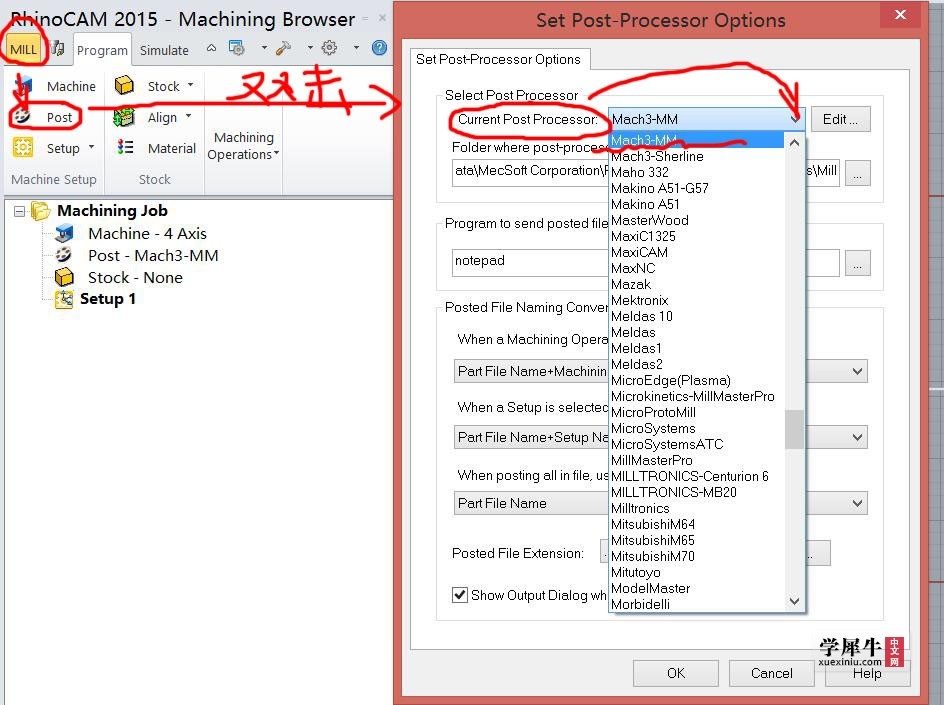The image size is (944, 705).
Task: Open the Part File Name+Setup naming dropdown
Action: point(858,438)
